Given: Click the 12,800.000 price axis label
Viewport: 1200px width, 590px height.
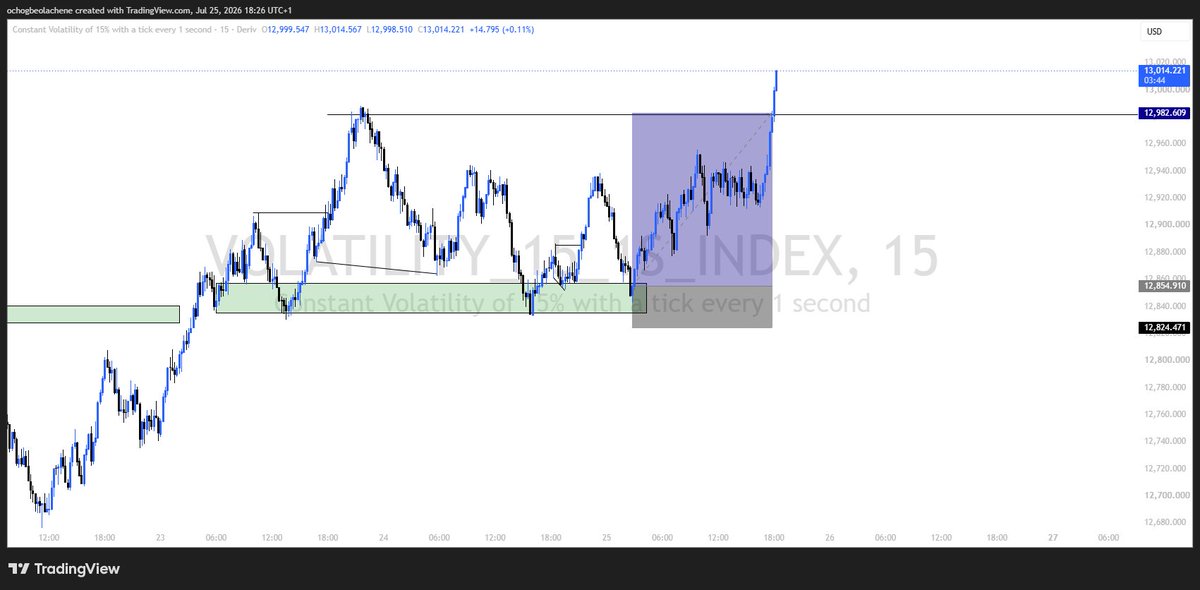Looking at the screenshot, I should pos(1165,360).
